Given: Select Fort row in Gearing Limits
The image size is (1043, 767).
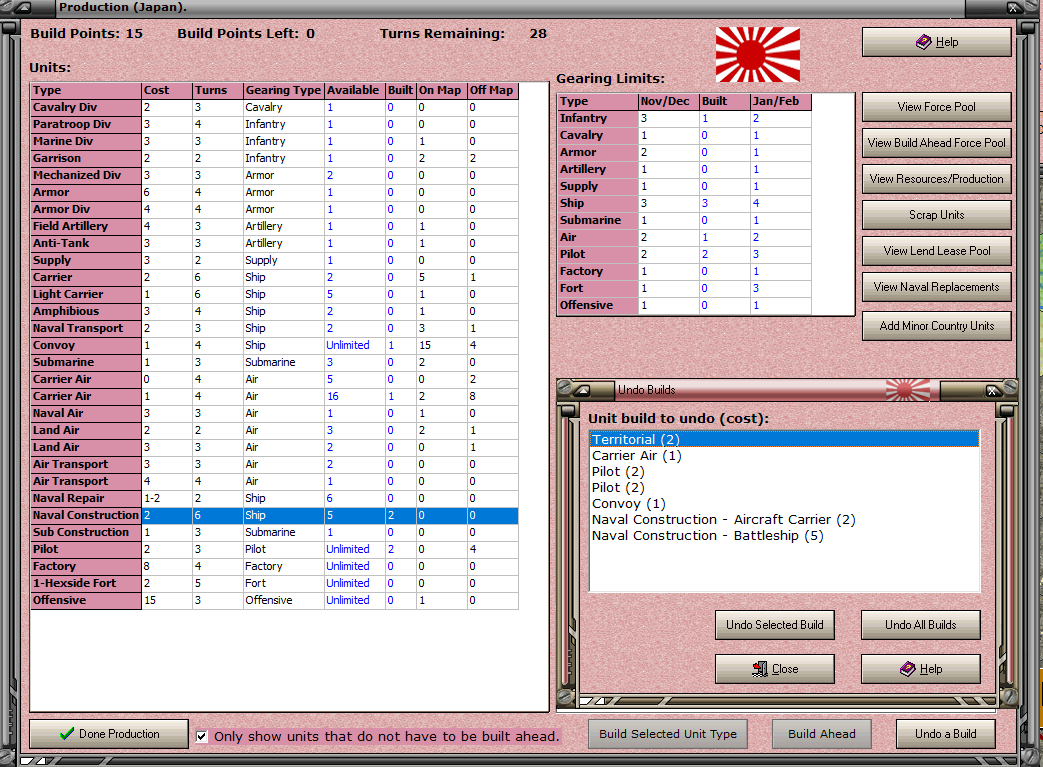Looking at the screenshot, I should 684,289.
